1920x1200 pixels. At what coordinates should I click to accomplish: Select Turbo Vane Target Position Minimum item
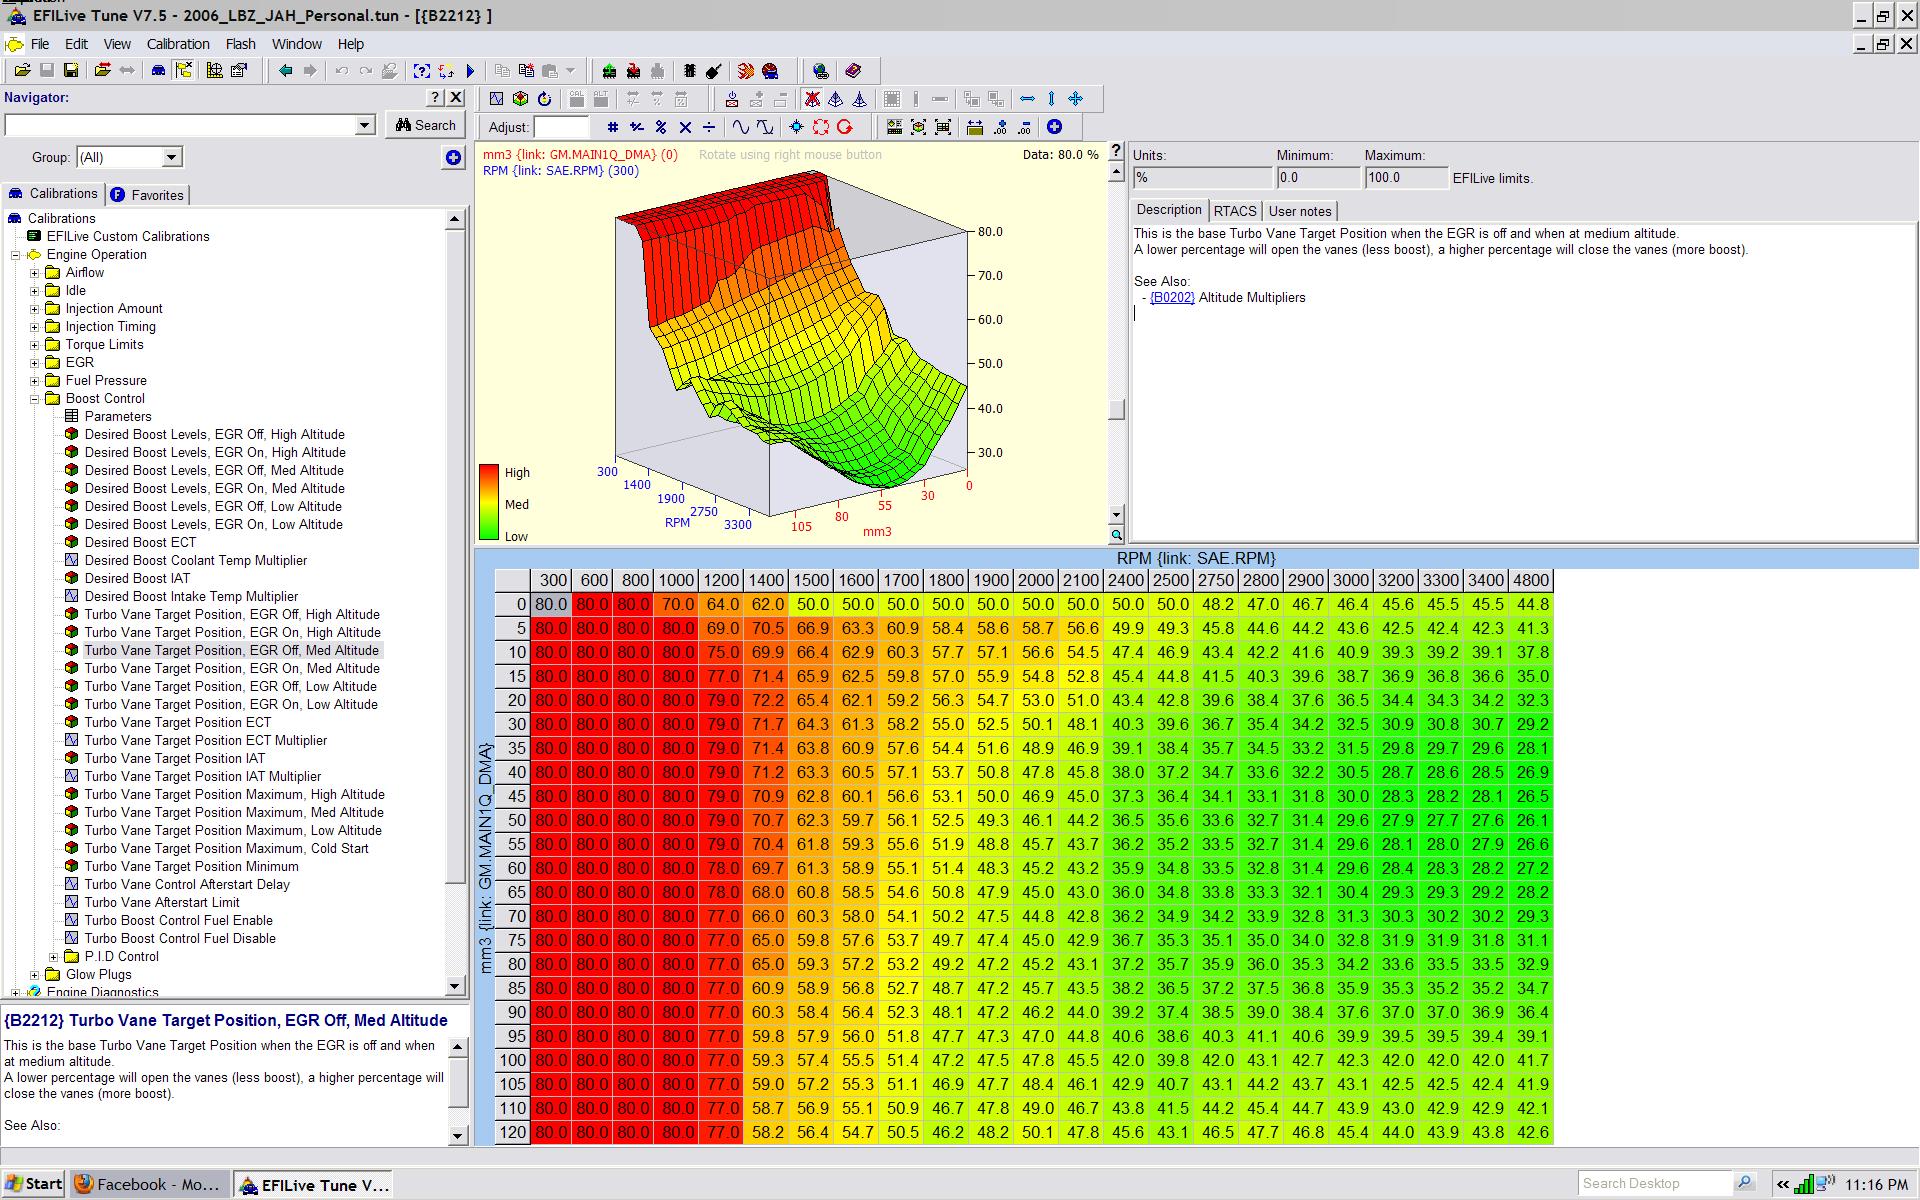pyautogui.click(x=191, y=867)
